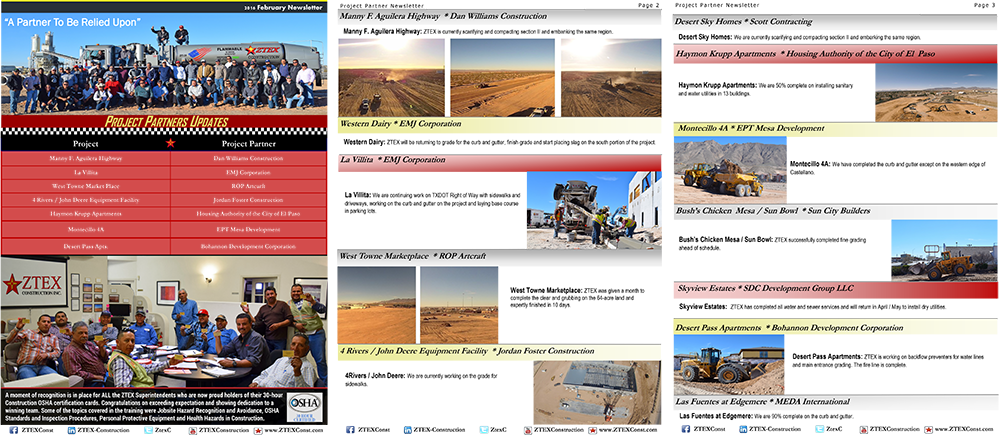Click the Bush's Chicken wheel loader photo
The width and height of the screenshot is (1000, 435).
(x=944, y=250)
